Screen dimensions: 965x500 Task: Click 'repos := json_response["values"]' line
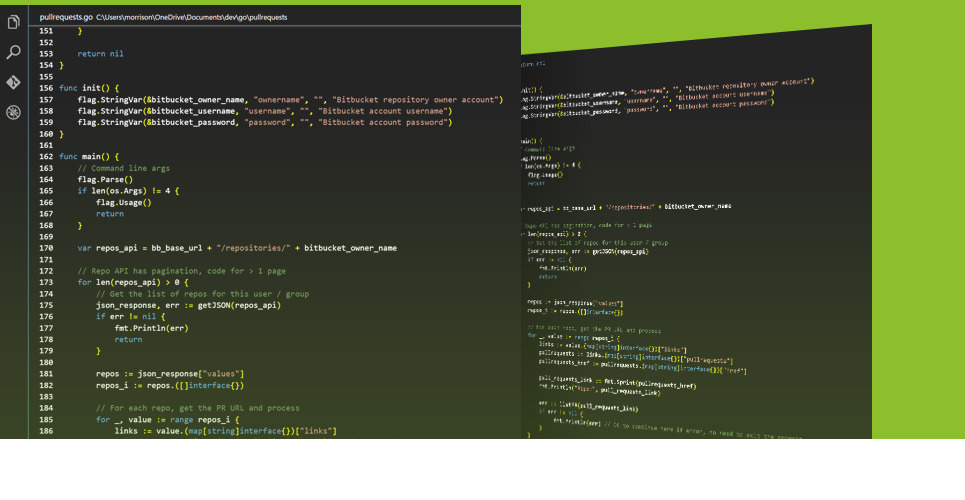point(170,374)
